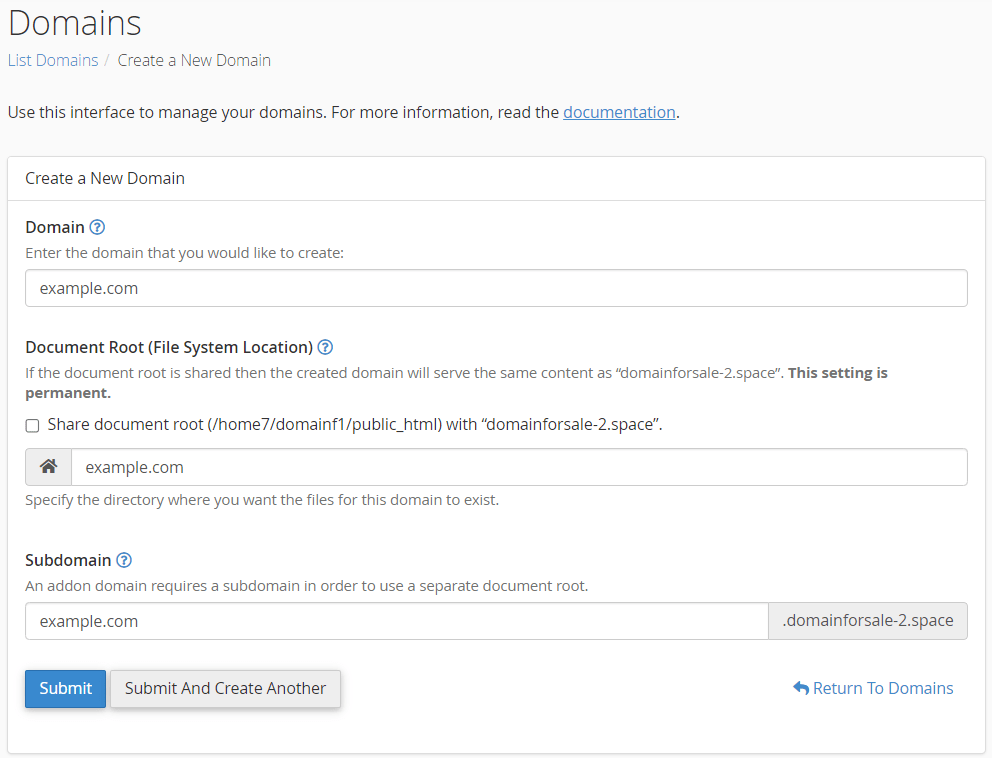Click the Subdomain section label

pos(69,560)
